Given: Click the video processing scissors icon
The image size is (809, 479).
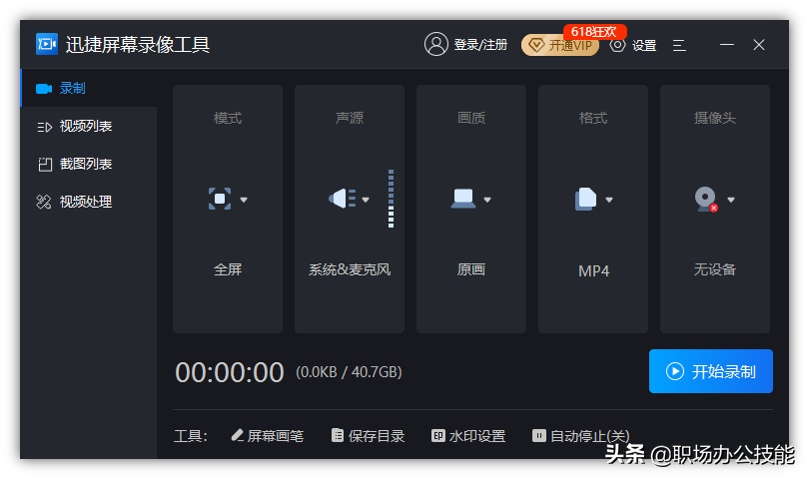Looking at the screenshot, I should pos(44,202).
